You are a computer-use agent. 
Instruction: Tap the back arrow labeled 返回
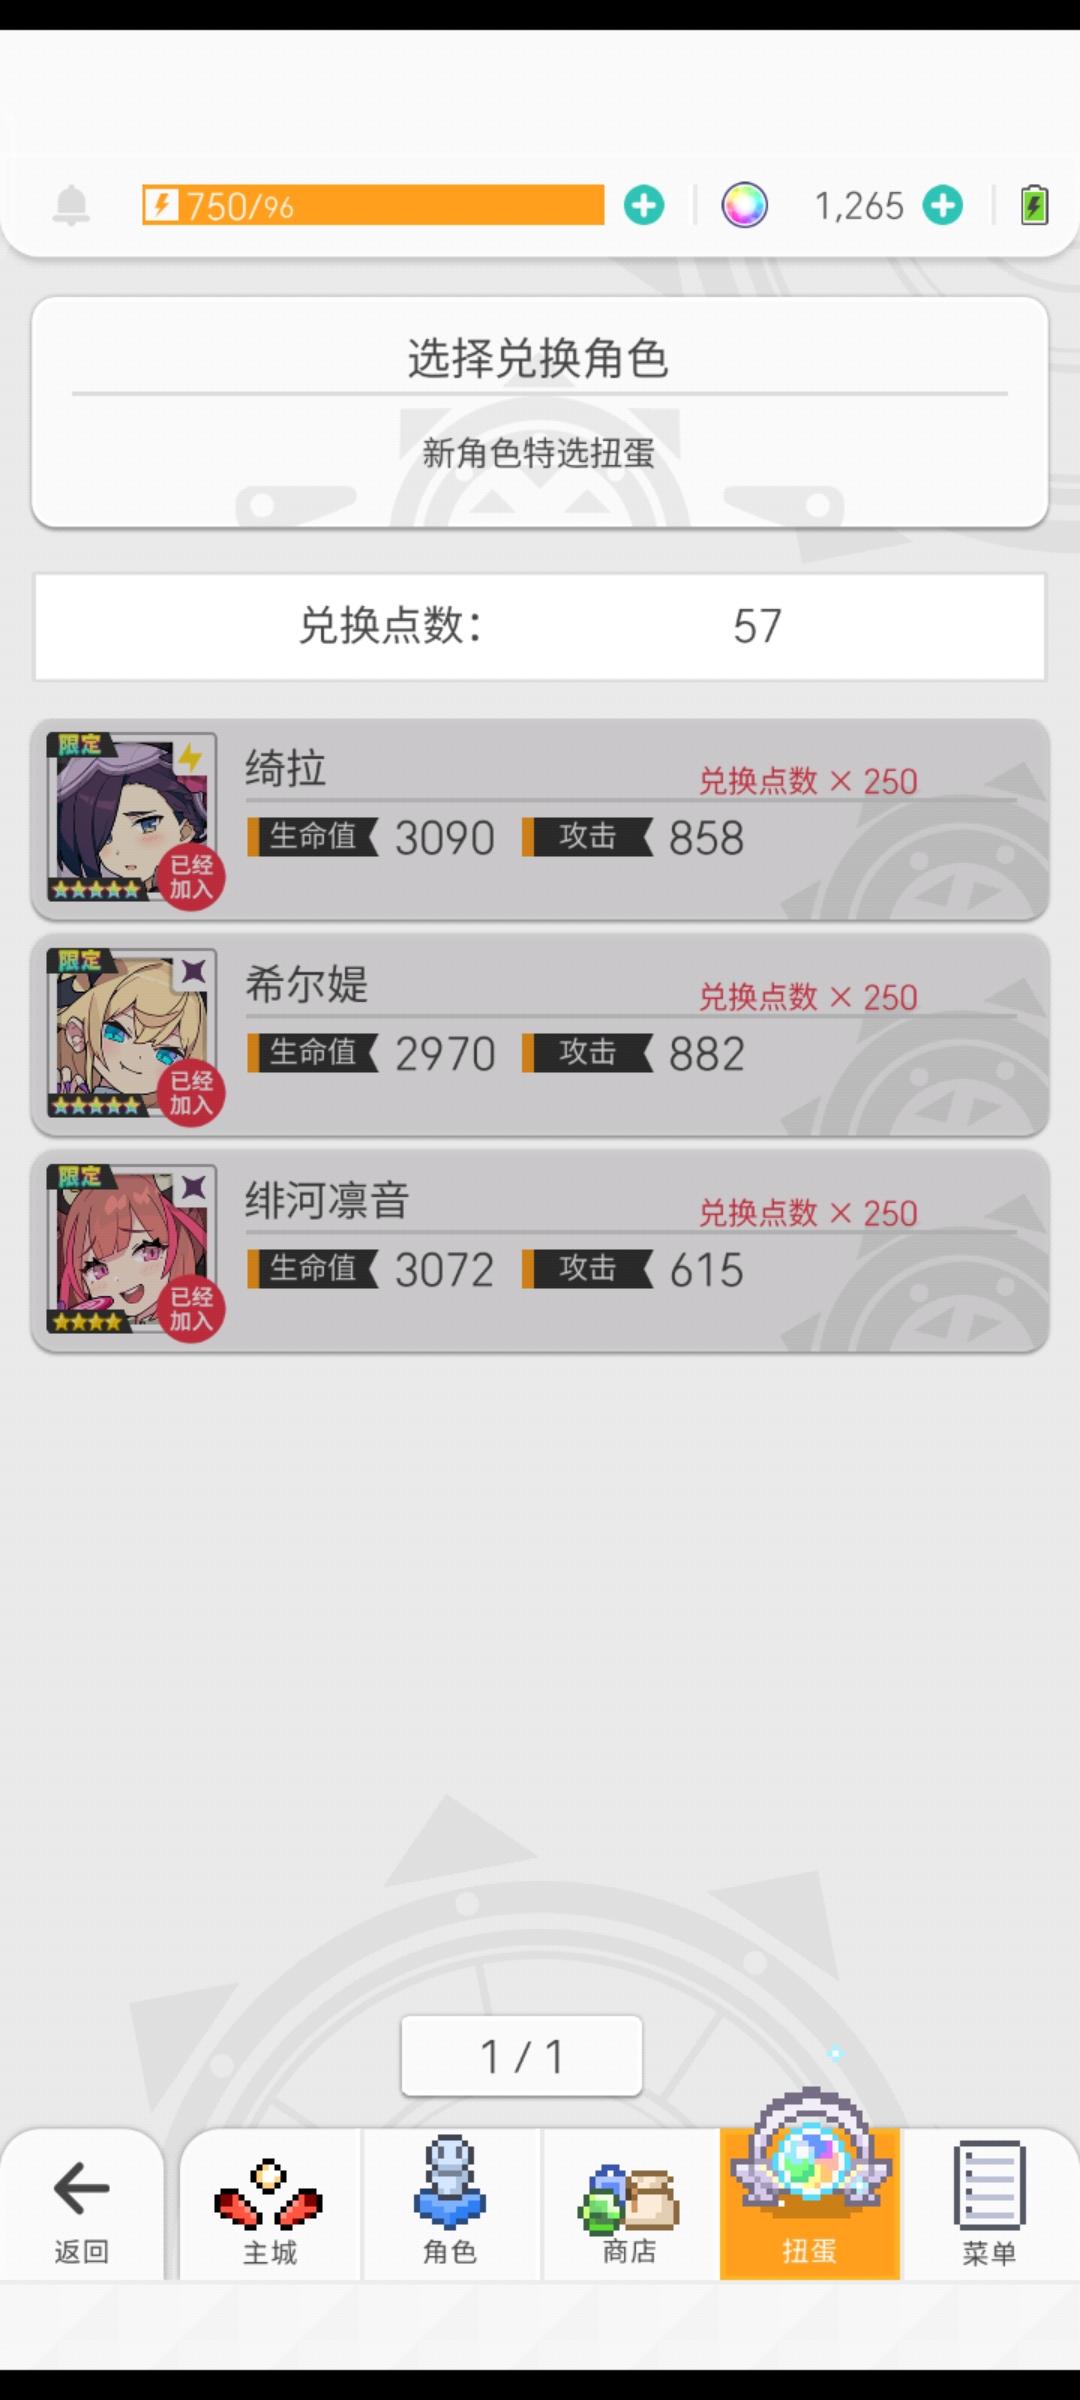pyautogui.click(x=81, y=2206)
